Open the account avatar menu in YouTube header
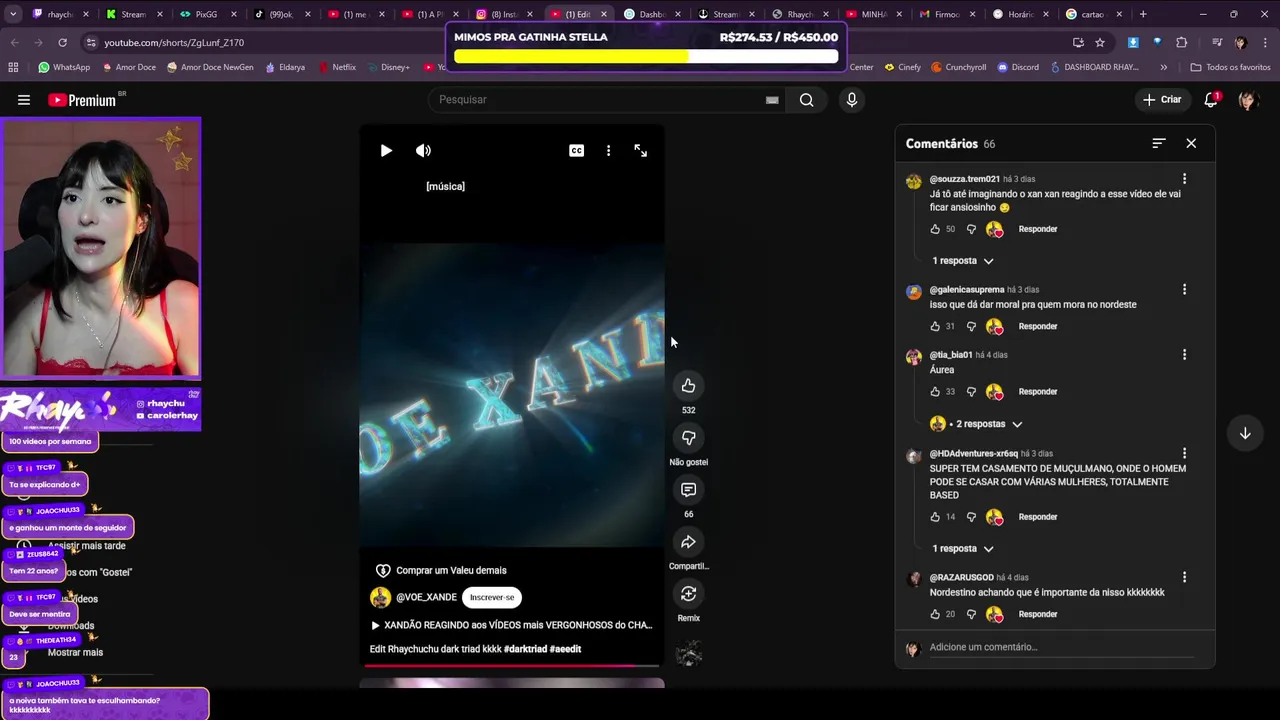 pyautogui.click(x=1247, y=100)
